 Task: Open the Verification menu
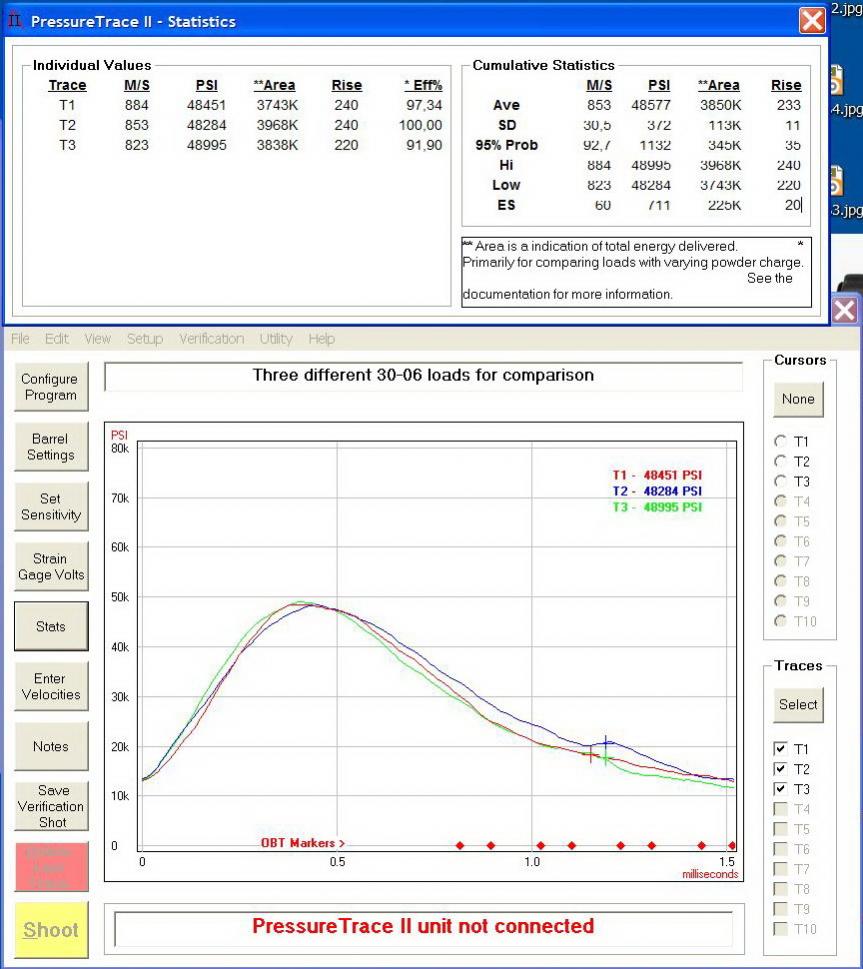[211, 339]
